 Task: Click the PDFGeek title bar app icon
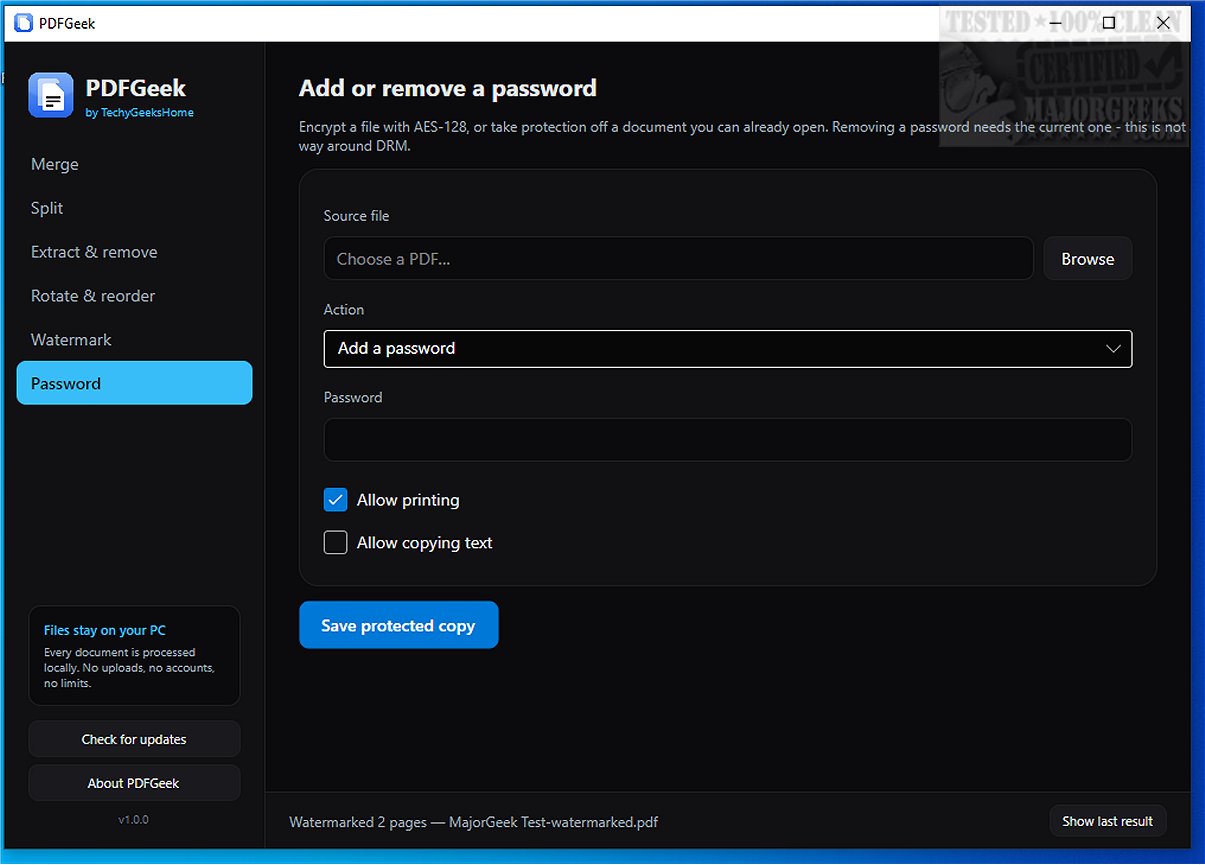tap(23, 22)
